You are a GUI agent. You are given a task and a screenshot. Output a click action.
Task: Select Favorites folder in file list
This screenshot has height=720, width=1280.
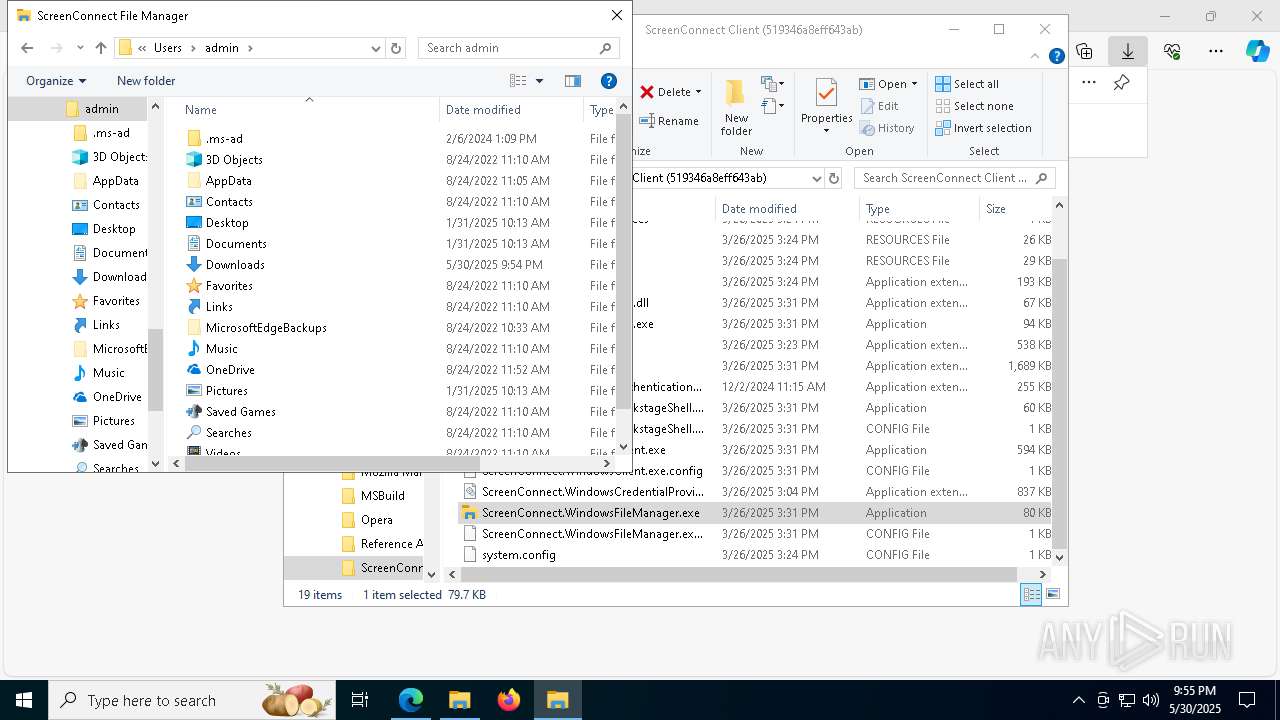[x=229, y=286]
